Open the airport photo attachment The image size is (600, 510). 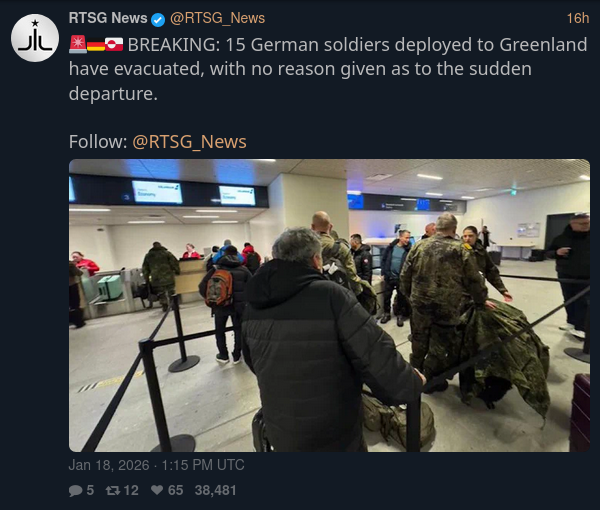click(x=329, y=305)
